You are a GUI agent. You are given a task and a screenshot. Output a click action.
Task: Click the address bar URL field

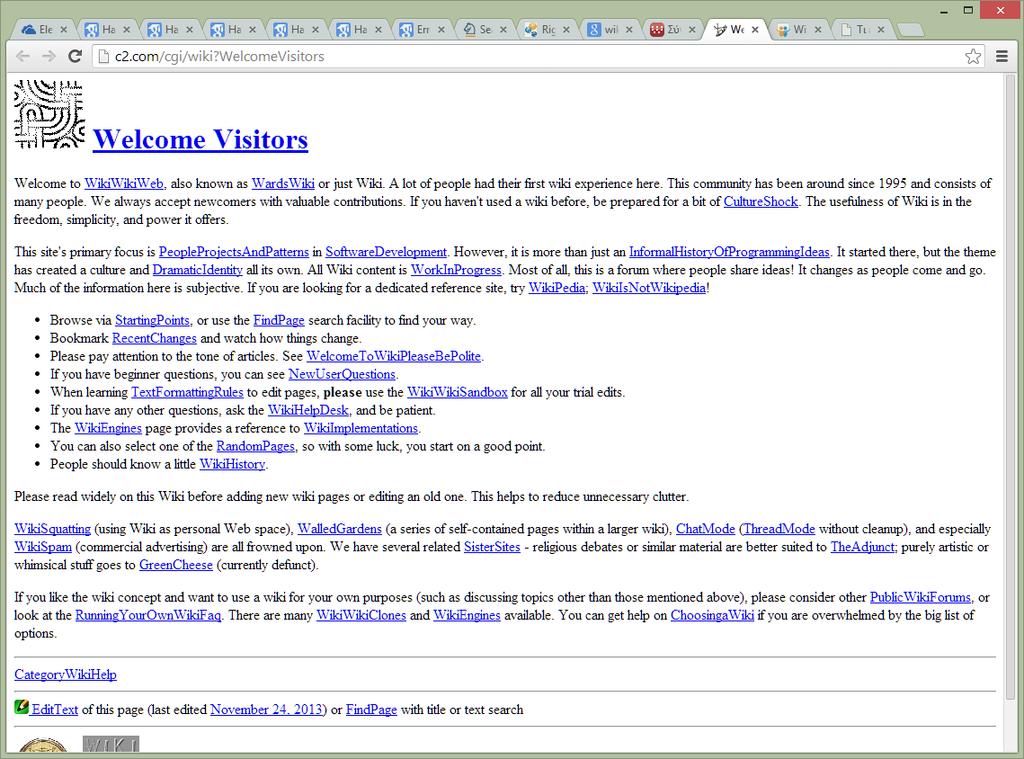pos(536,56)
